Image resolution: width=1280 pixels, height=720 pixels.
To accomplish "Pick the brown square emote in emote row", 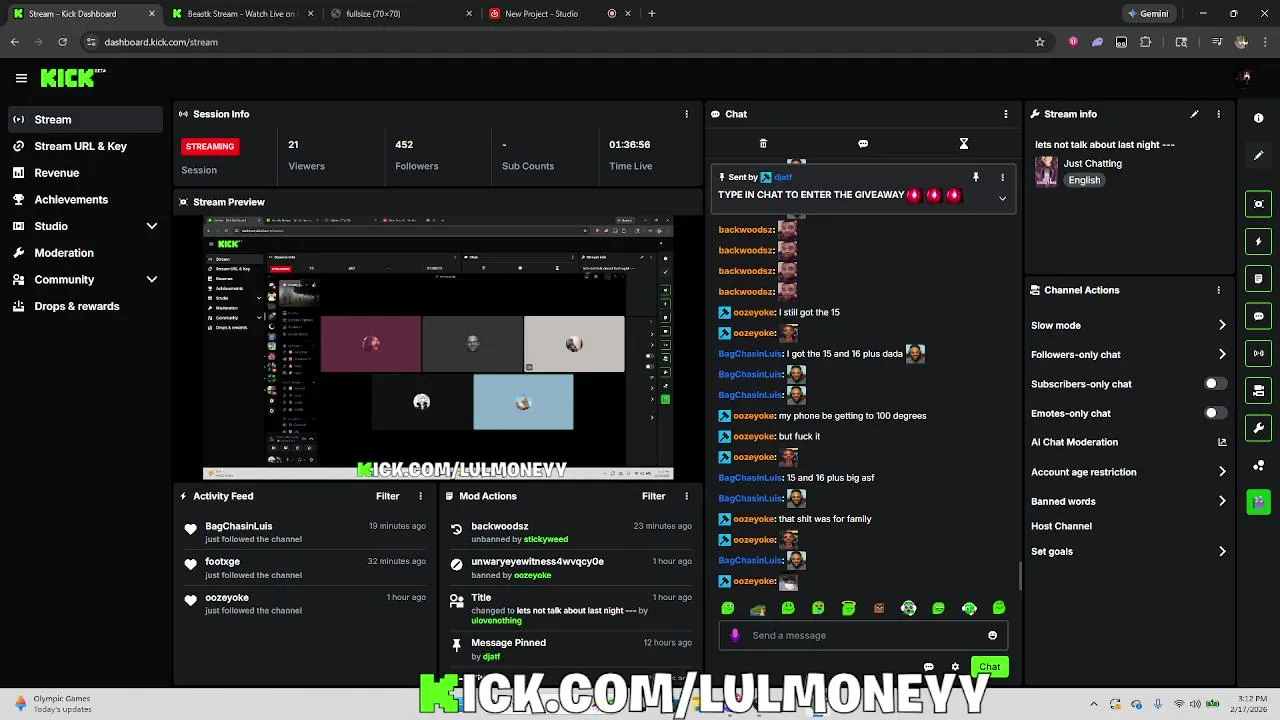I will tap(879, 608).
